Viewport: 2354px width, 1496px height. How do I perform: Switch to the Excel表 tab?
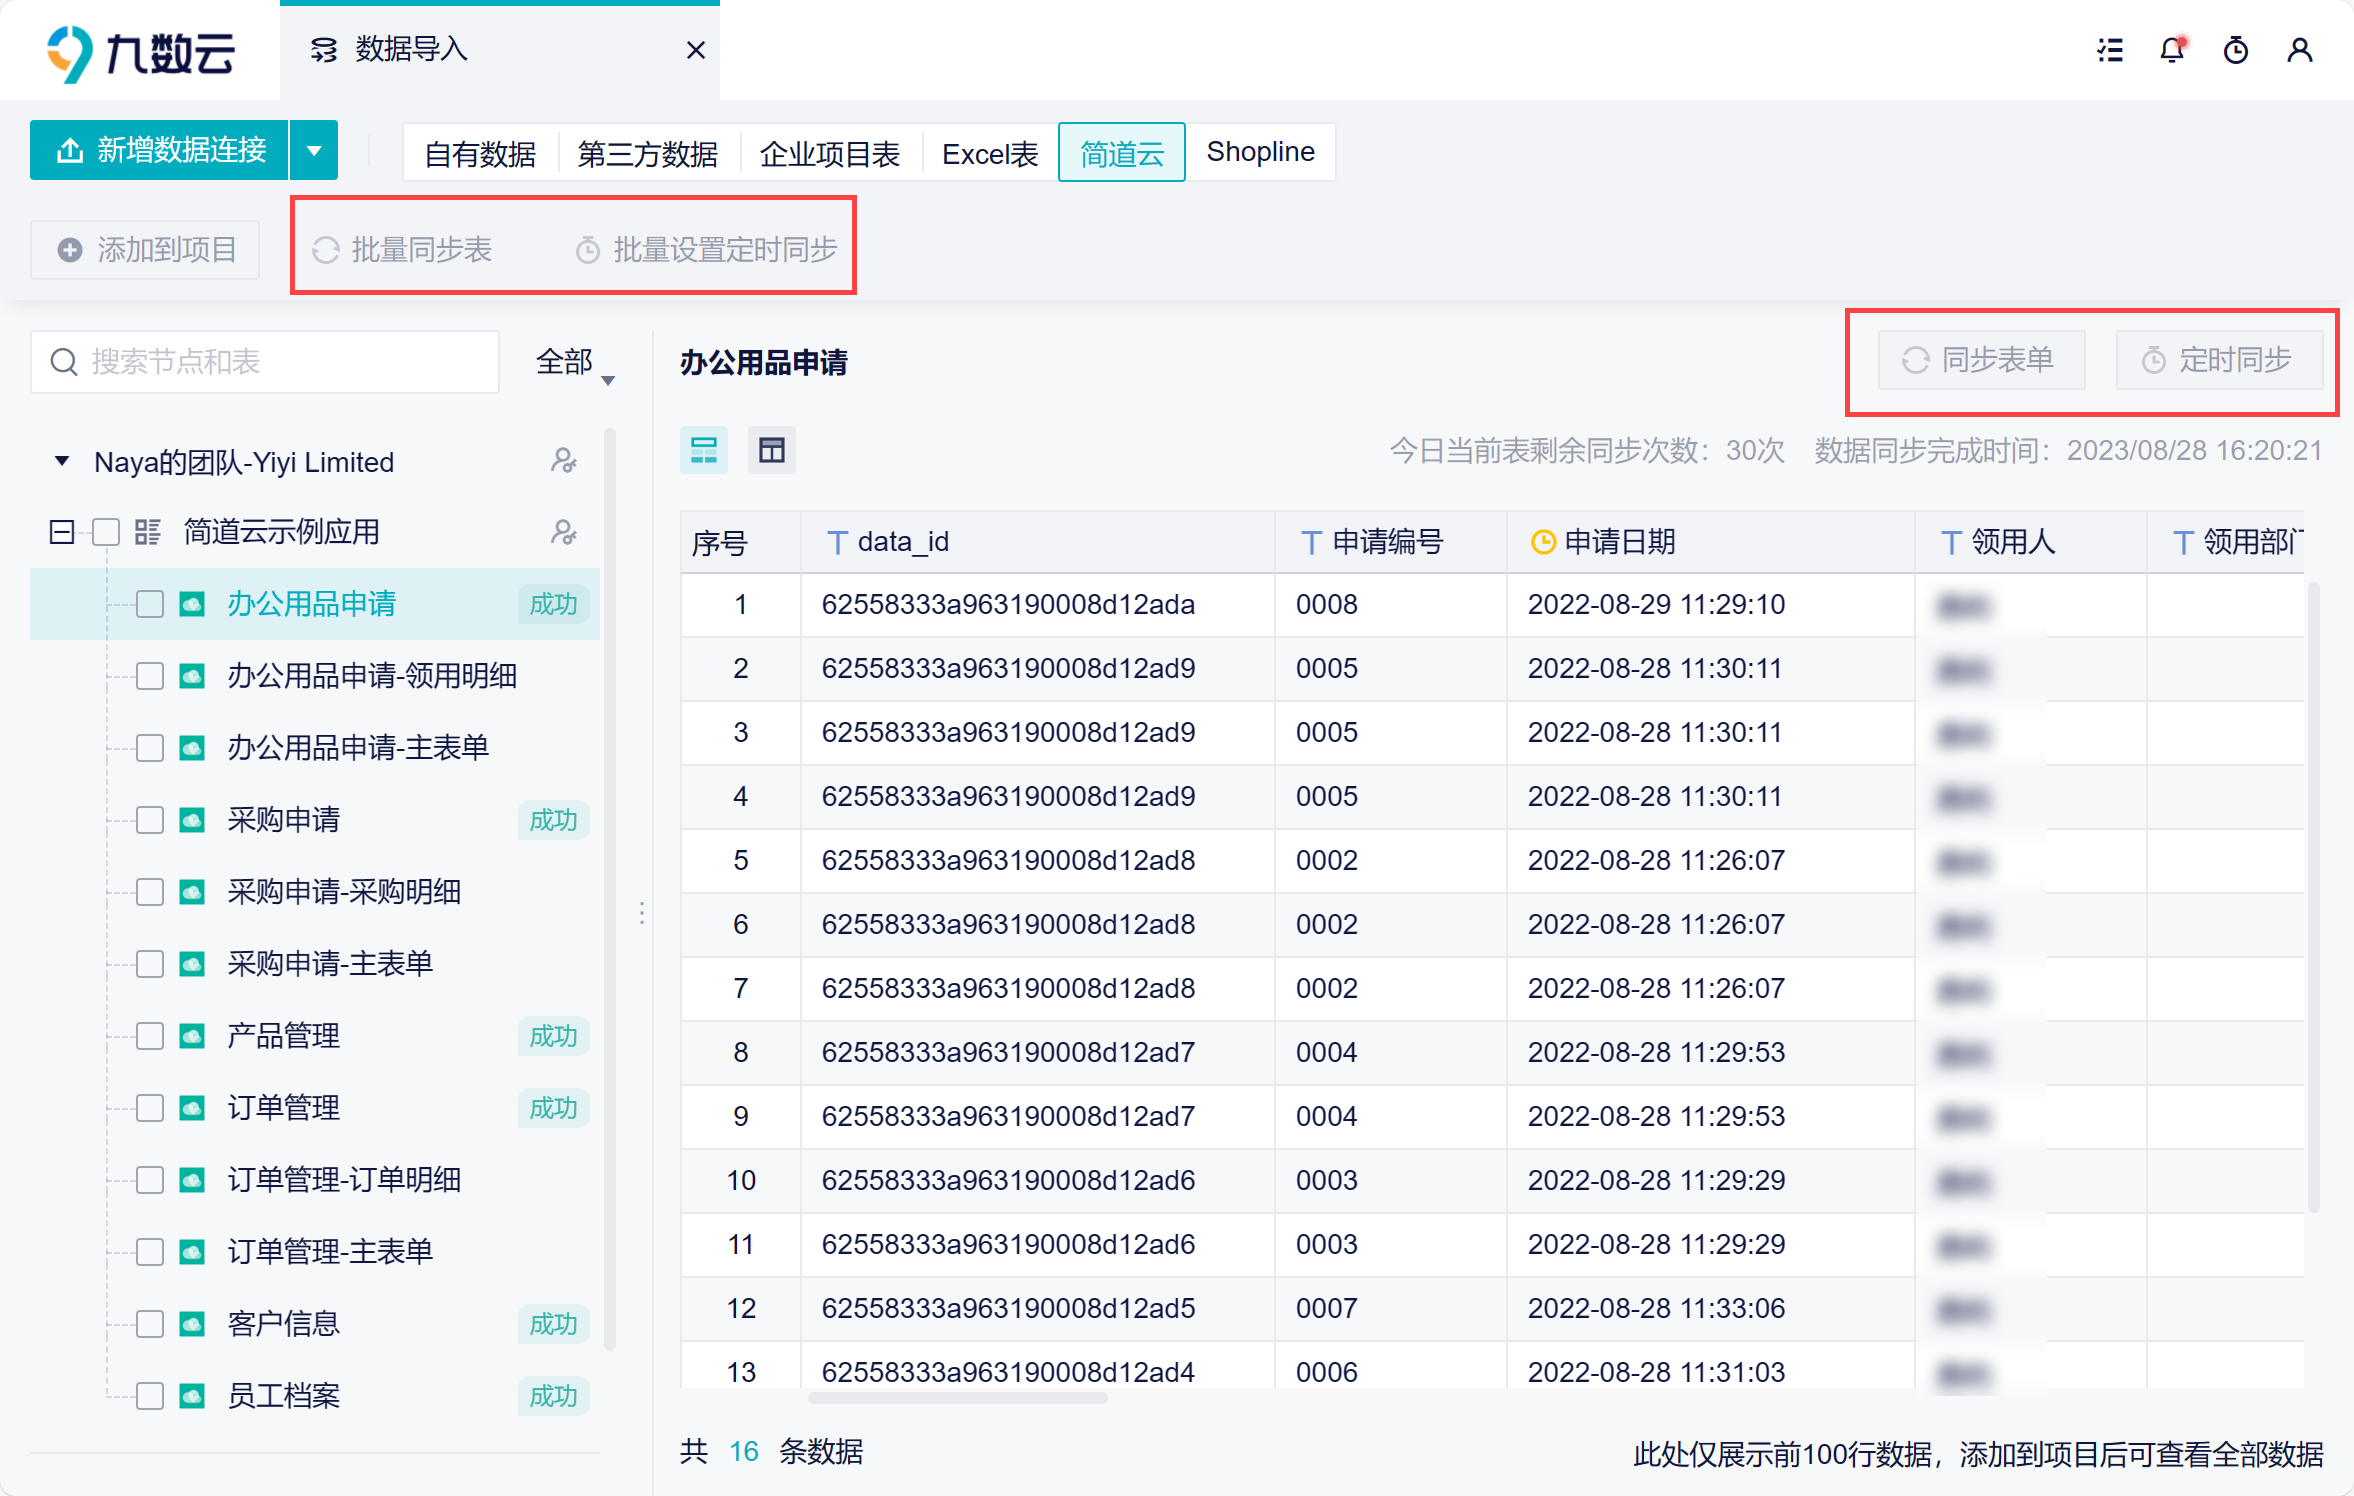(989, 153)
